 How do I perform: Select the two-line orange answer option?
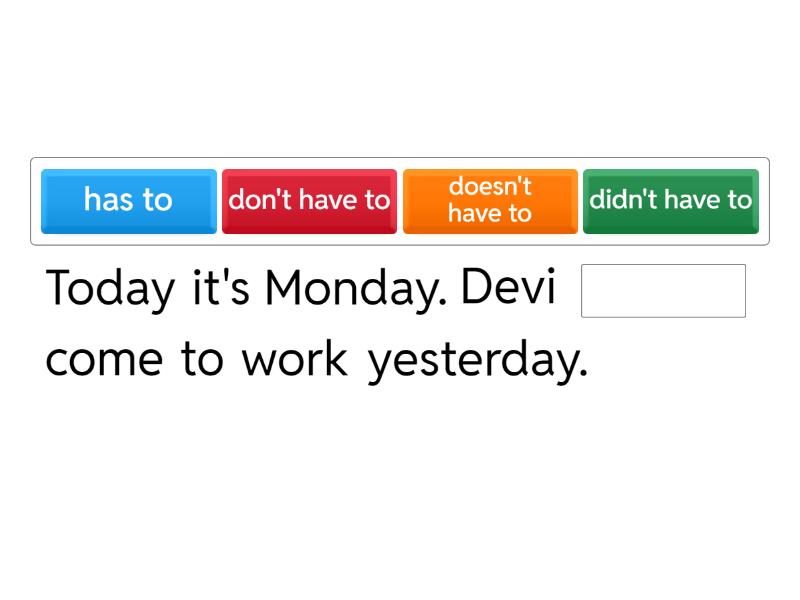point(490,200)
